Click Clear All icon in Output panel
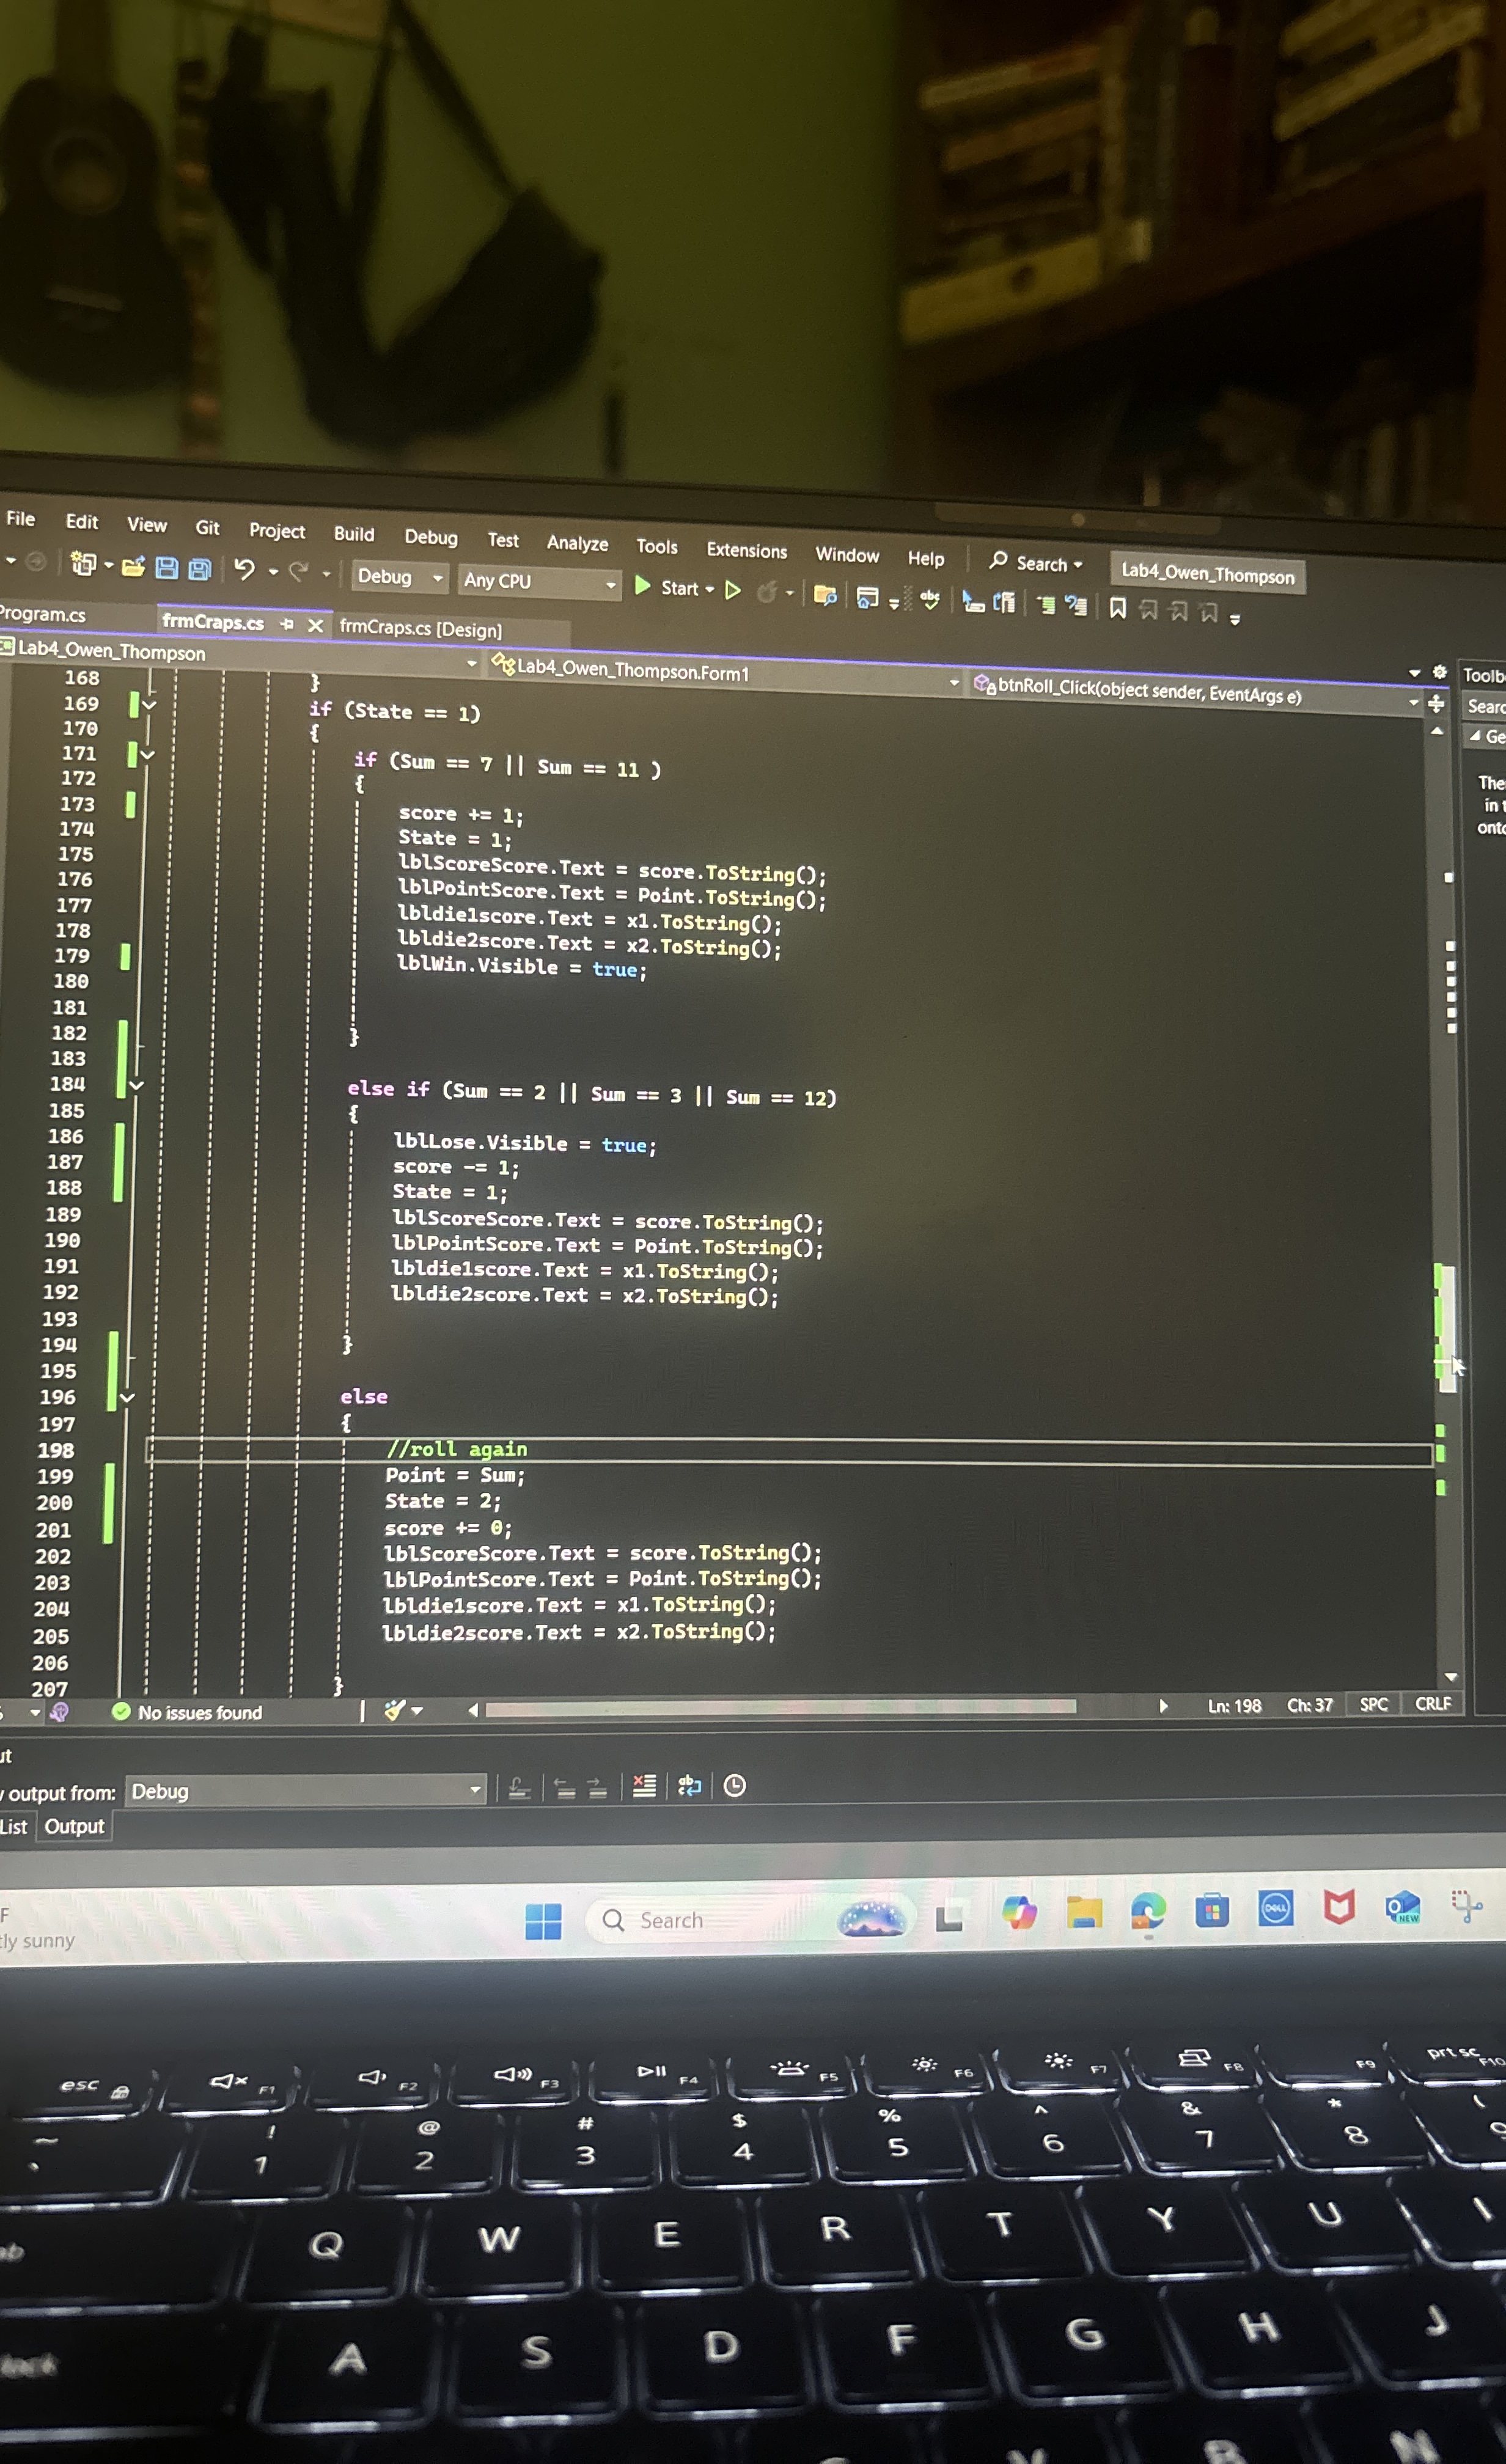The image size is (1506, 2464). point(645,1786)
